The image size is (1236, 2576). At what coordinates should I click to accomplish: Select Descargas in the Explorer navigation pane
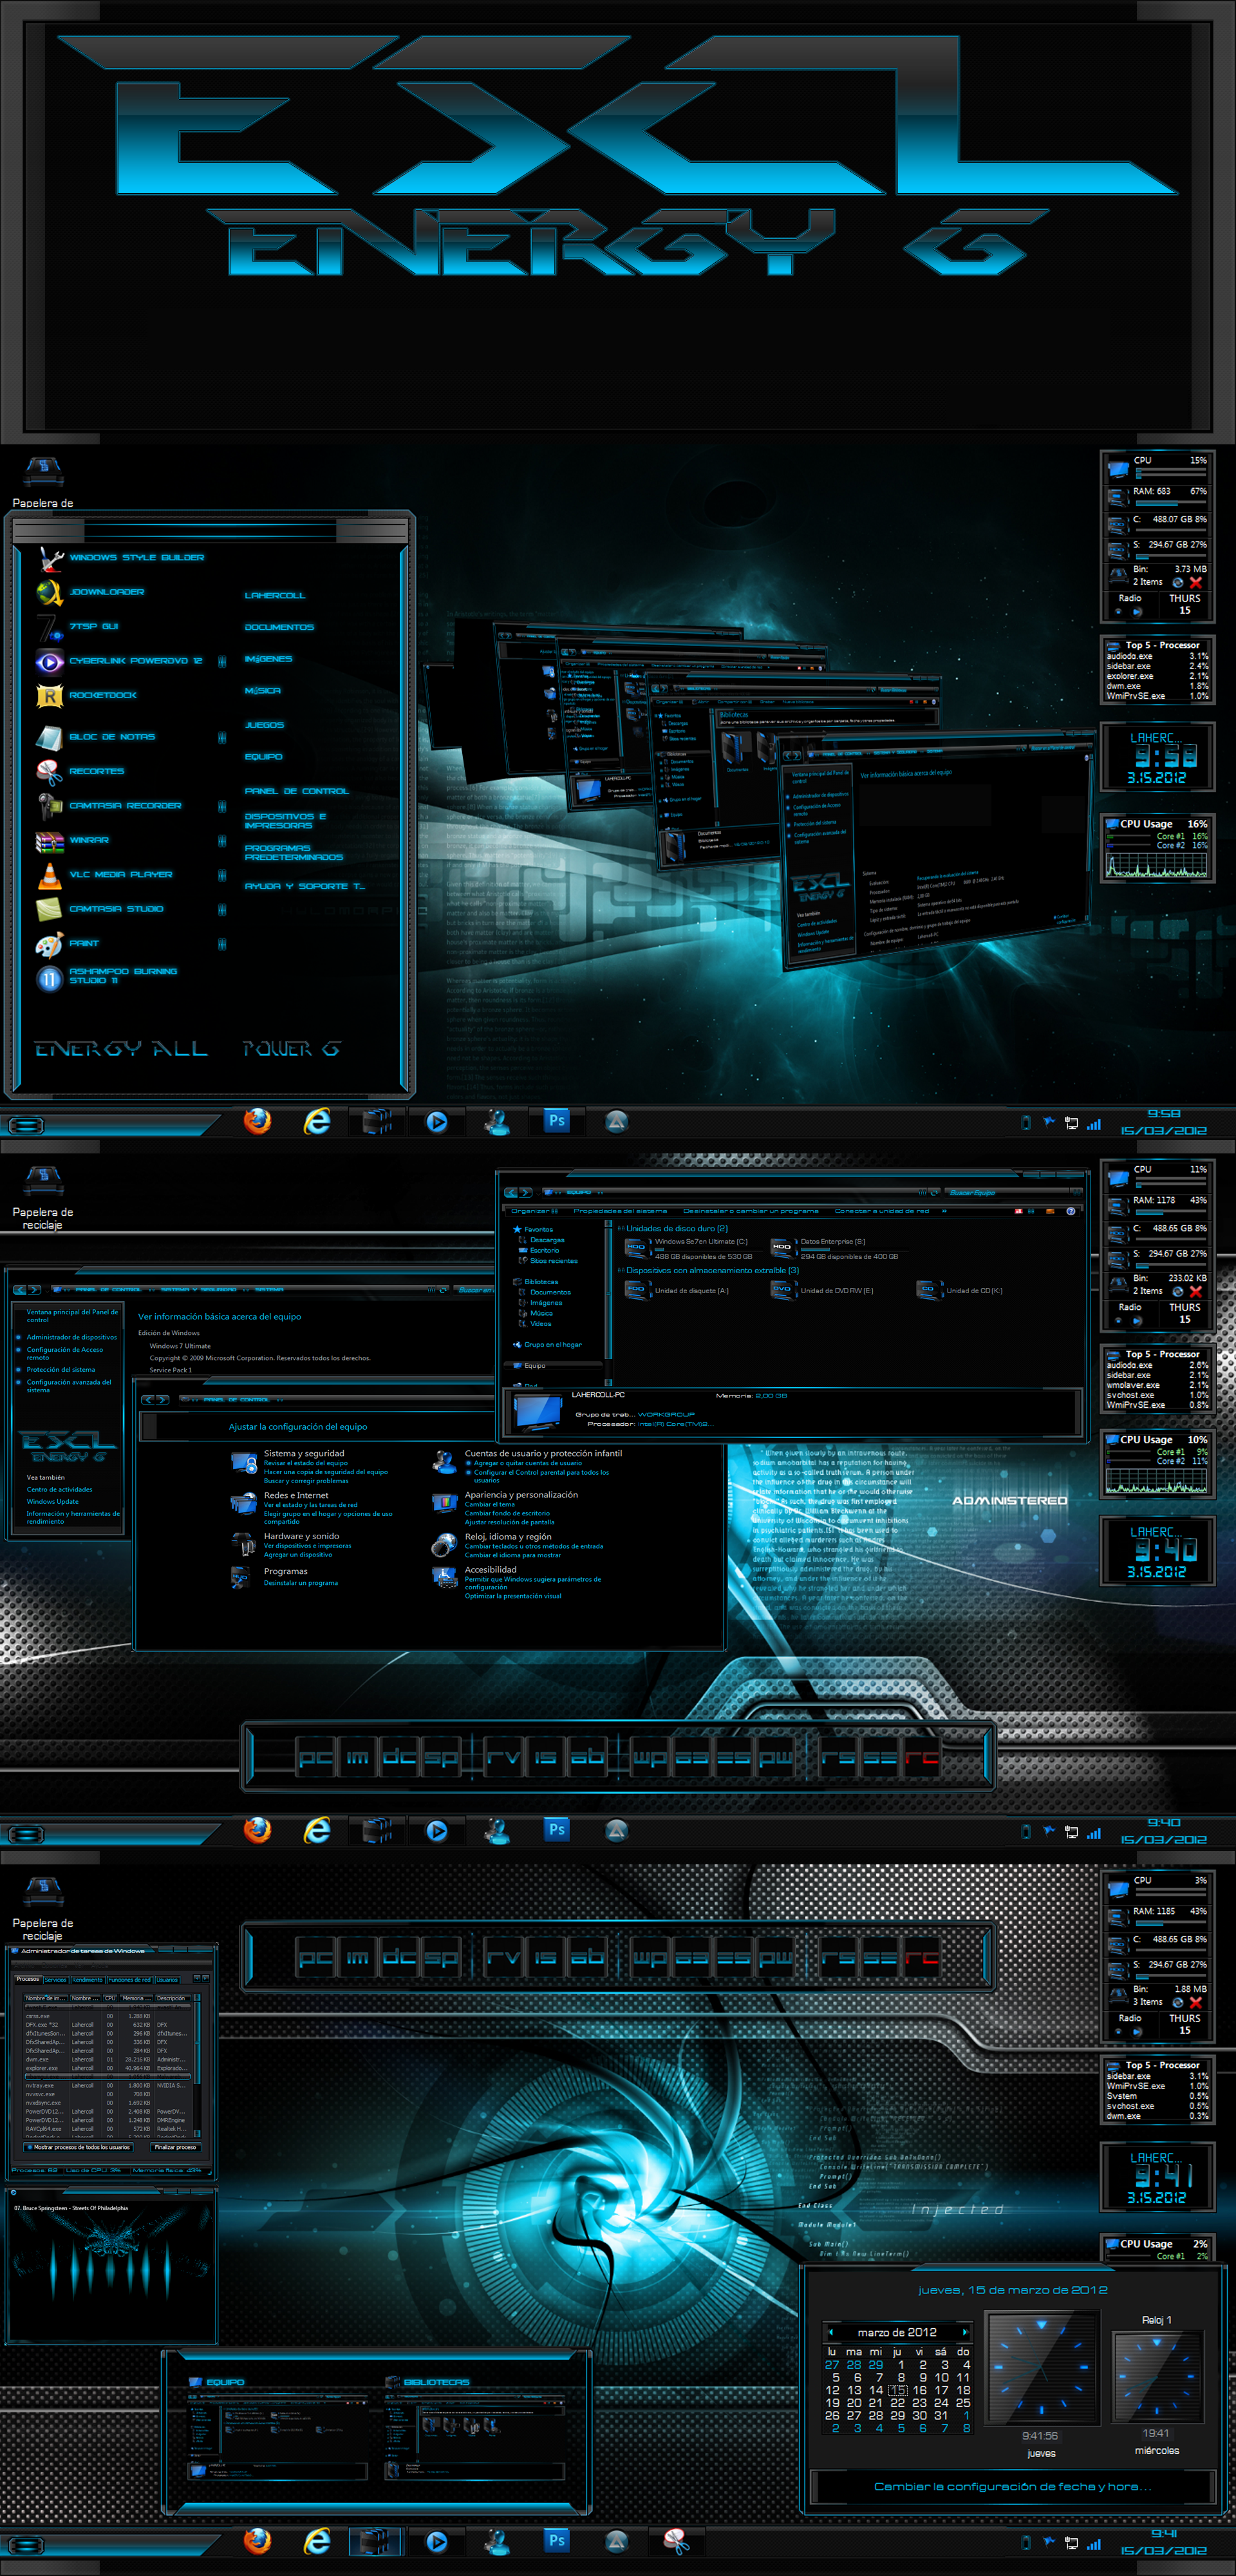pyautogui.click(x=546, y=1240)
